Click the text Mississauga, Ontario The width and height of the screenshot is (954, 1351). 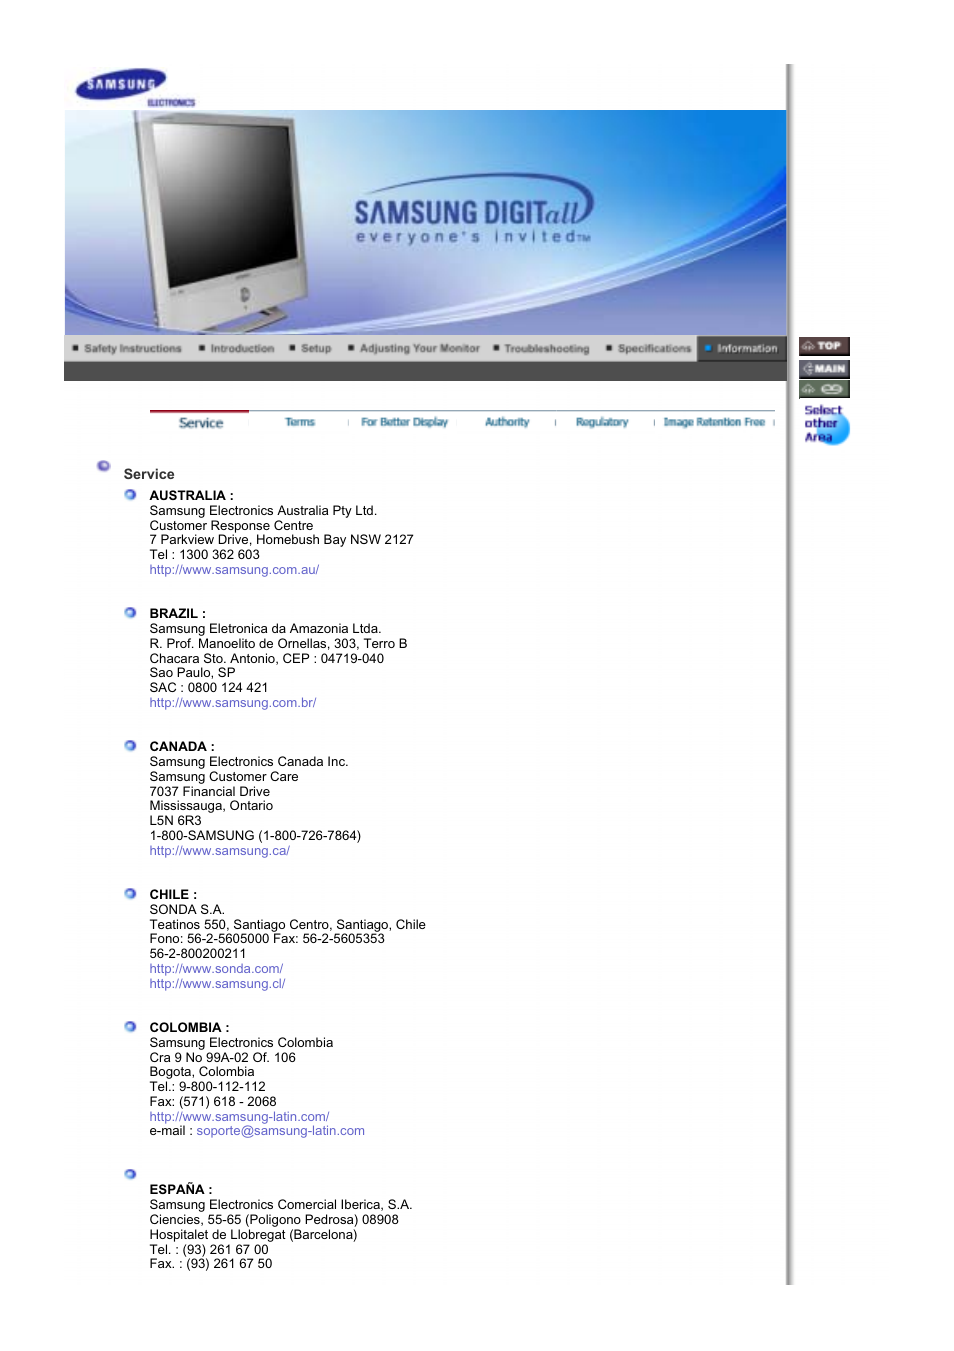(x=211, y=806)
